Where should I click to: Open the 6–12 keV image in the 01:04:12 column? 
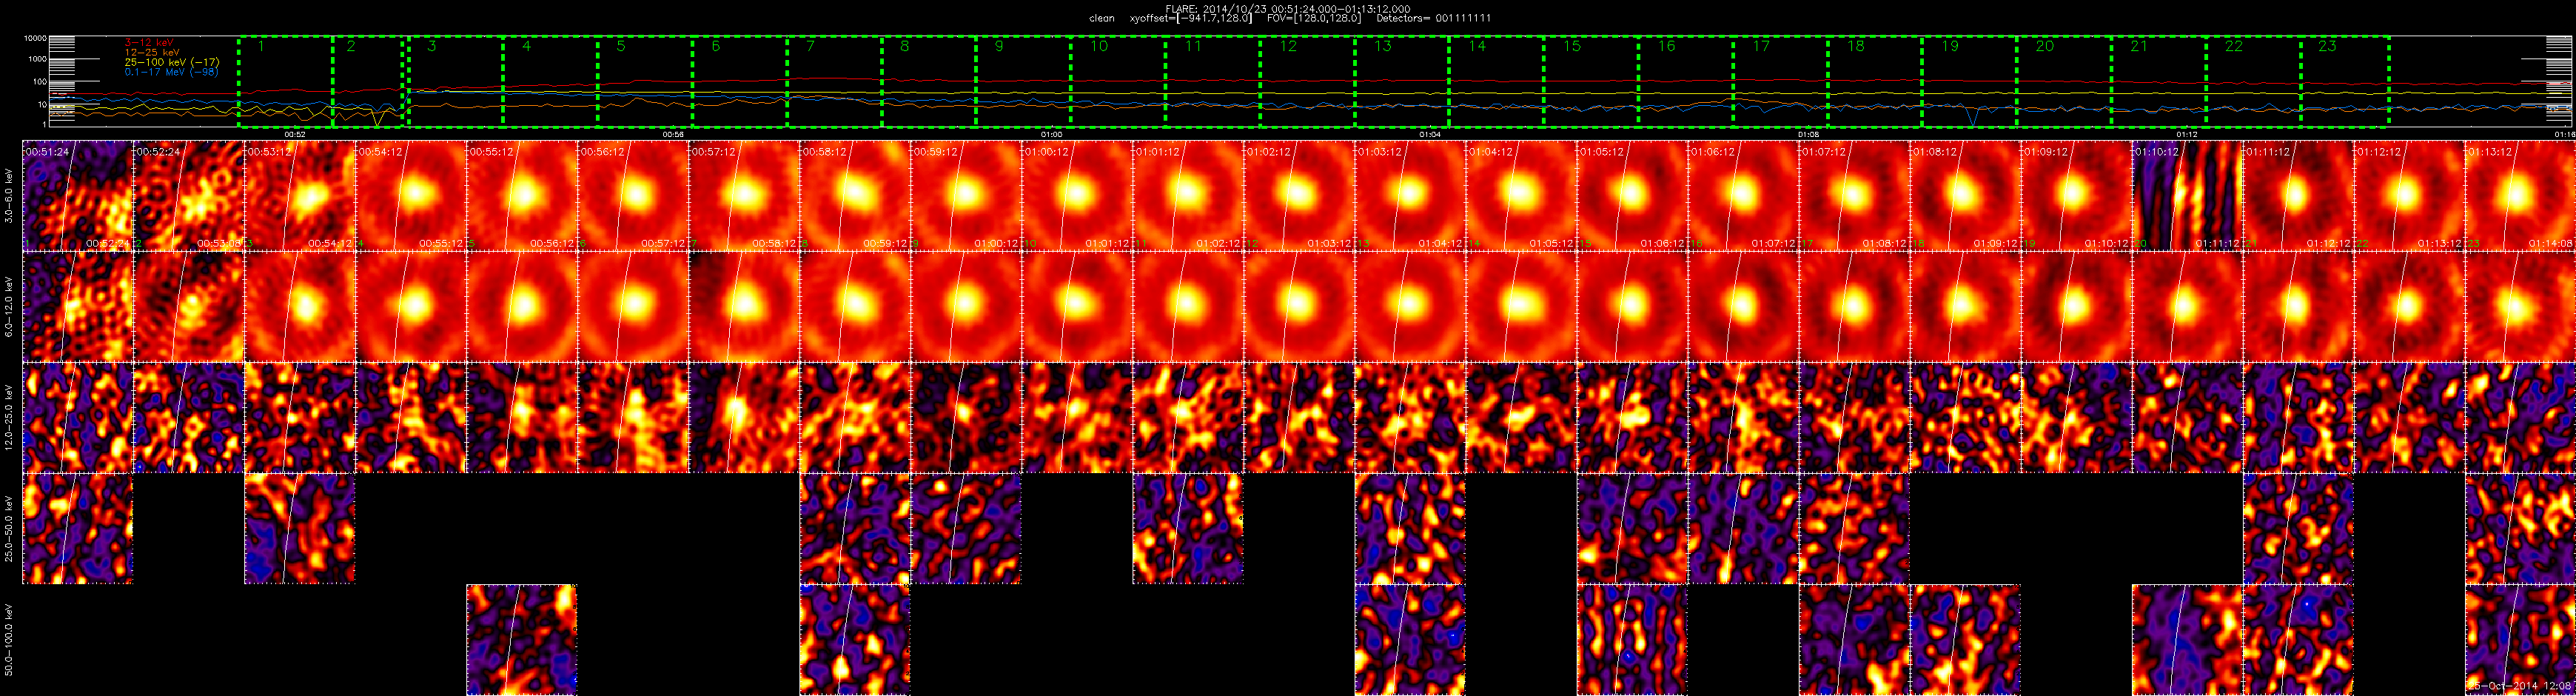click(1520, 307)
